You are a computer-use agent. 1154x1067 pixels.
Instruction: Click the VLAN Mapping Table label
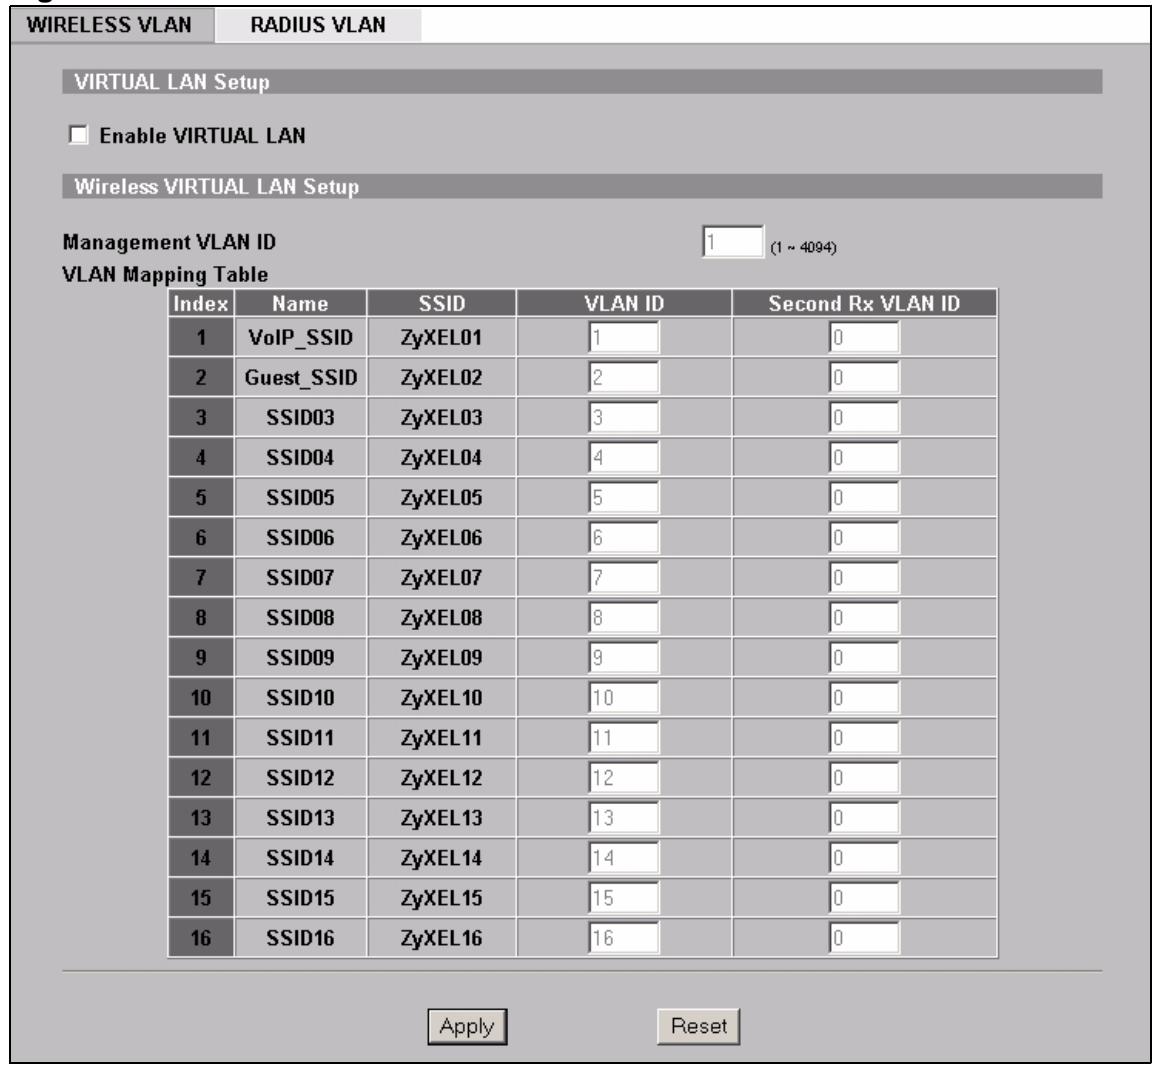(x=165, y=274)
